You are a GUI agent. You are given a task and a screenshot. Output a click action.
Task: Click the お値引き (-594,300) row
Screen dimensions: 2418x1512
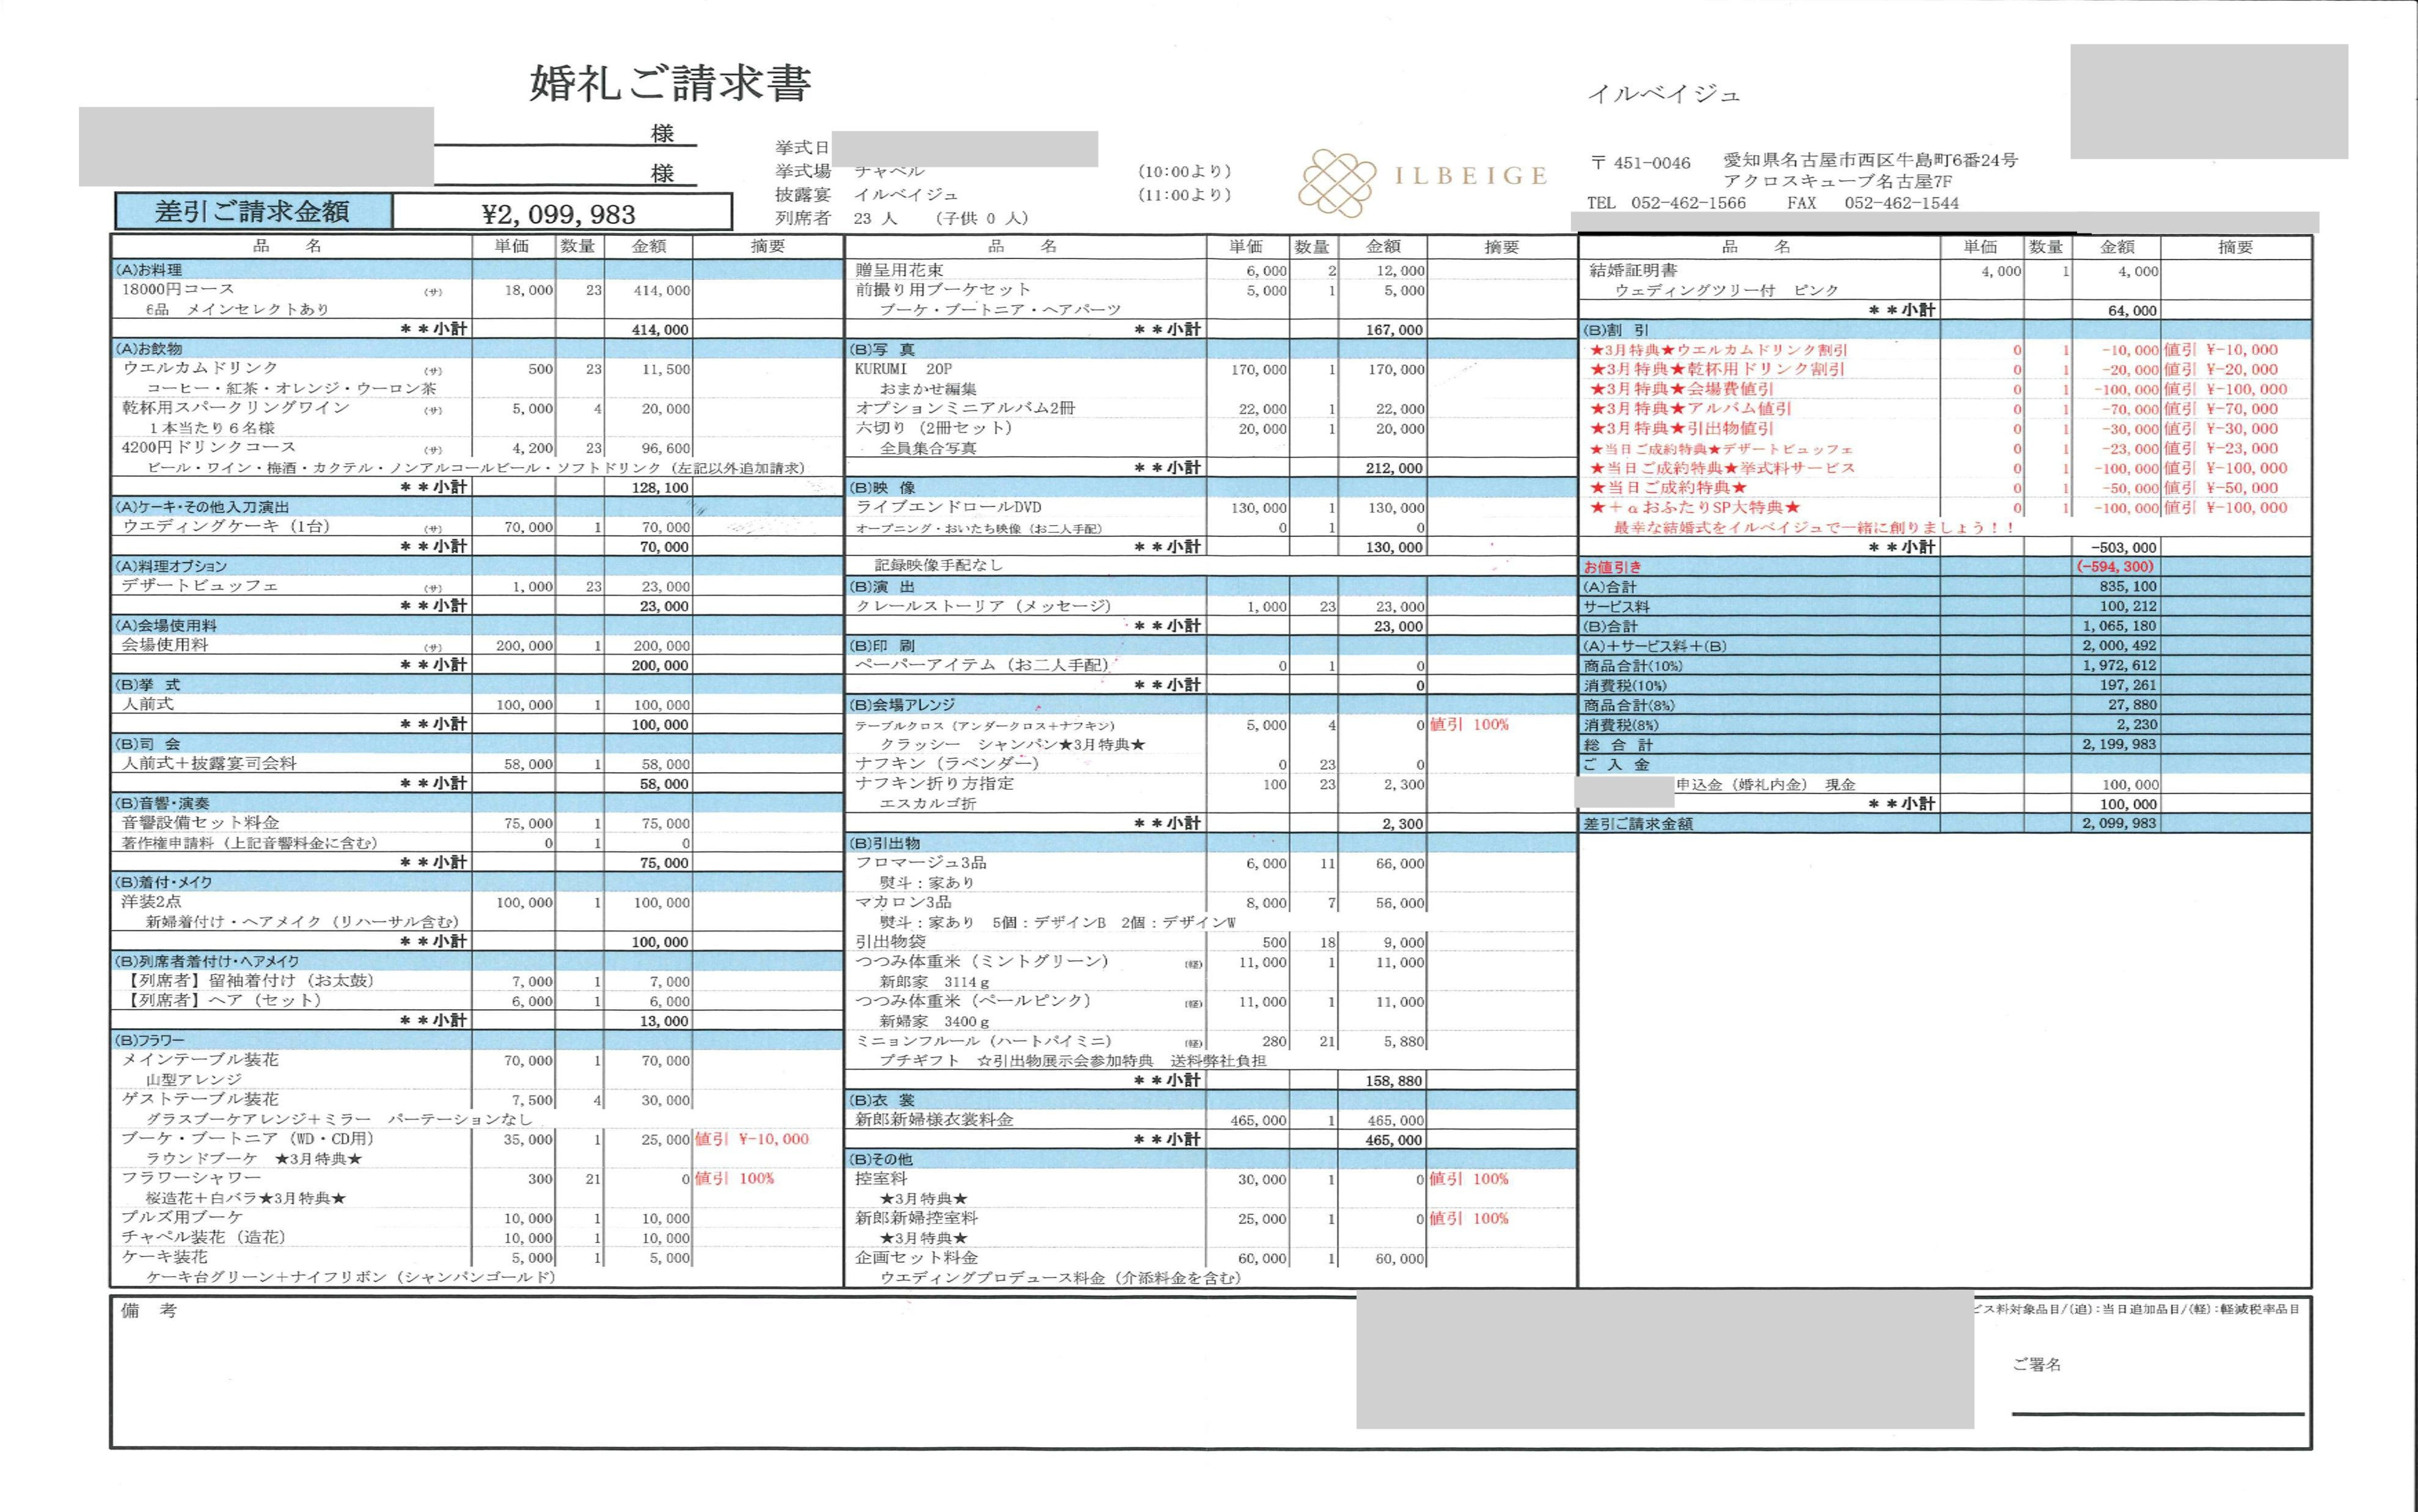pyautogui.click(x=1945, y=566)
